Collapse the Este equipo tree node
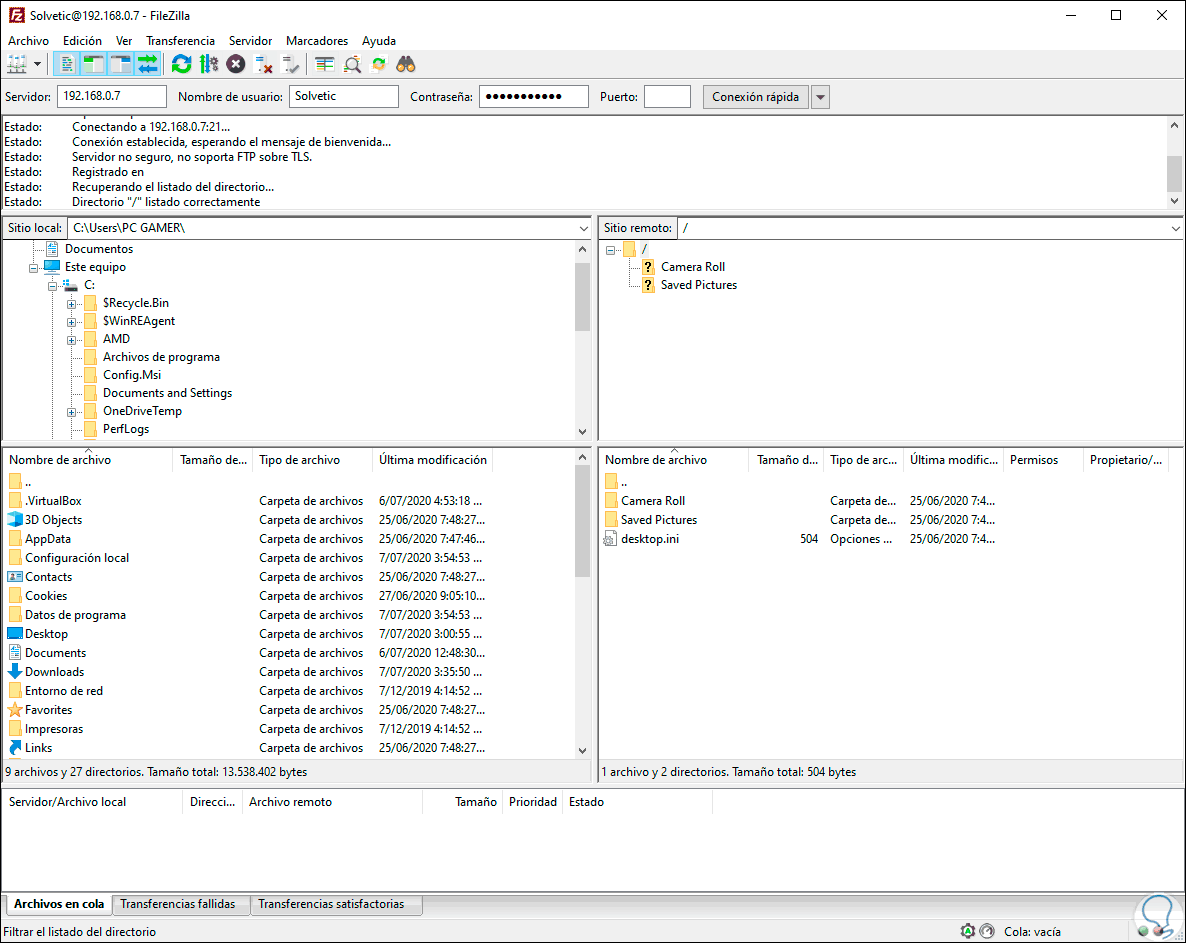 pyautogui.click(x=33, y=268)
